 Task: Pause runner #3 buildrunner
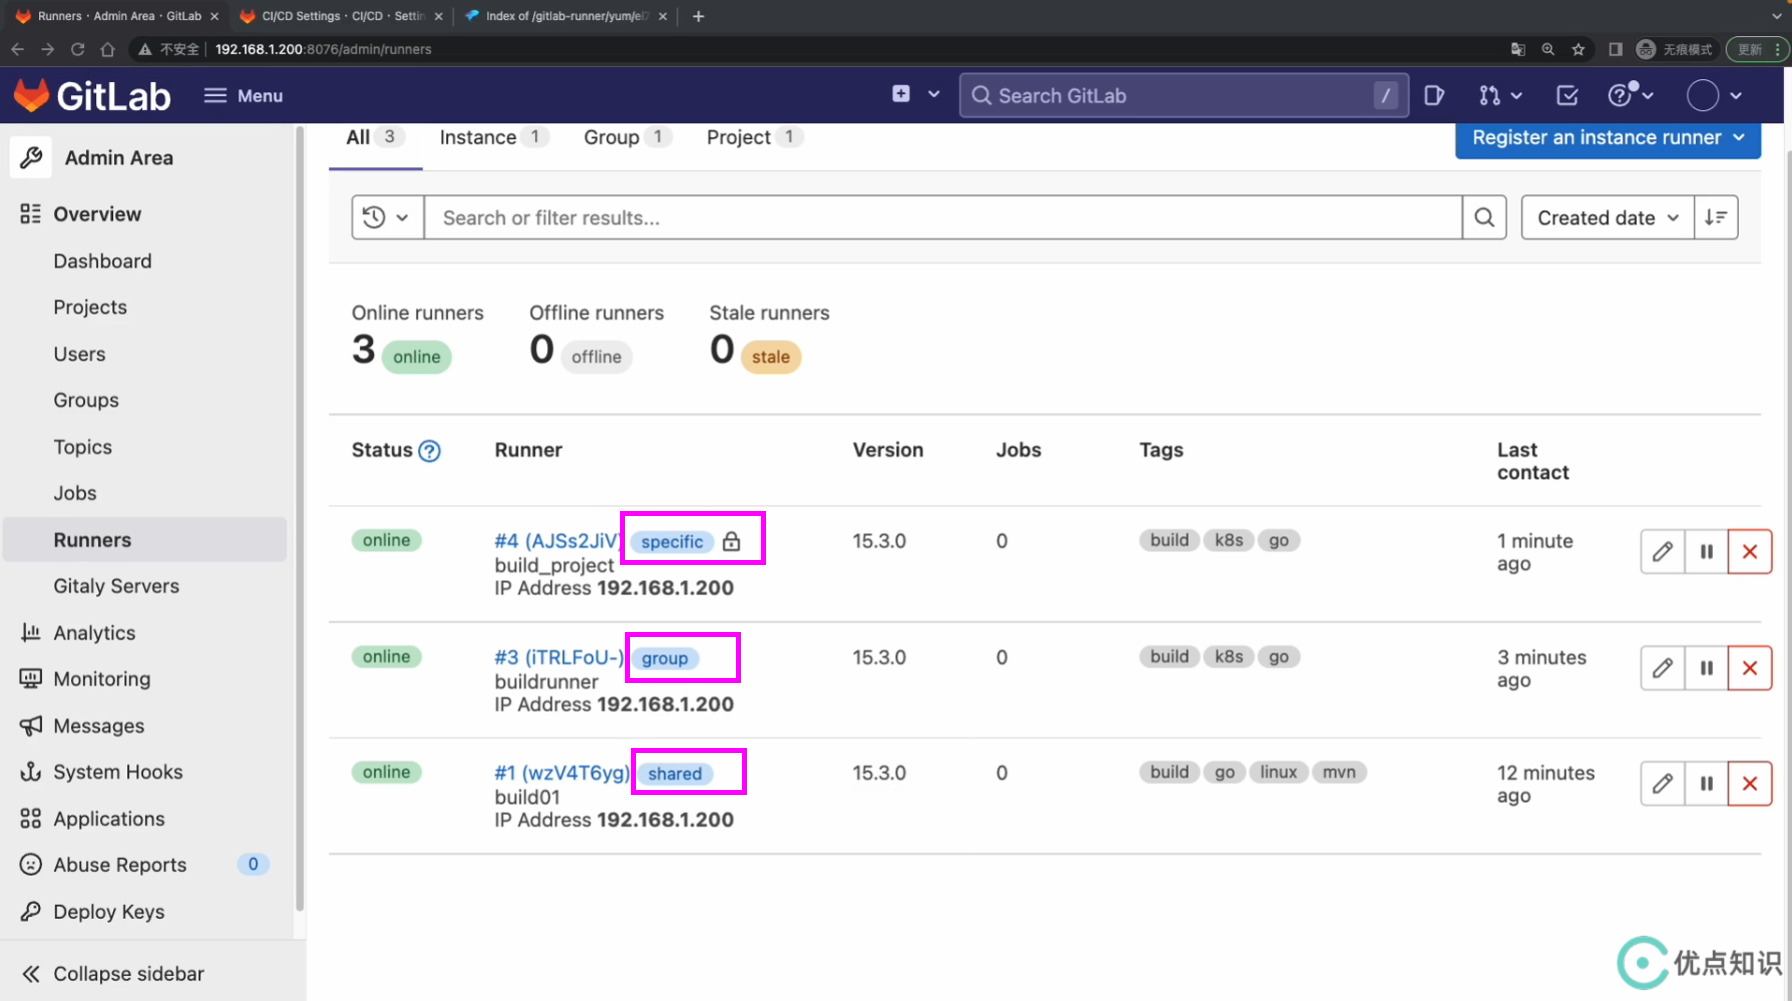tap(1706, 667)
